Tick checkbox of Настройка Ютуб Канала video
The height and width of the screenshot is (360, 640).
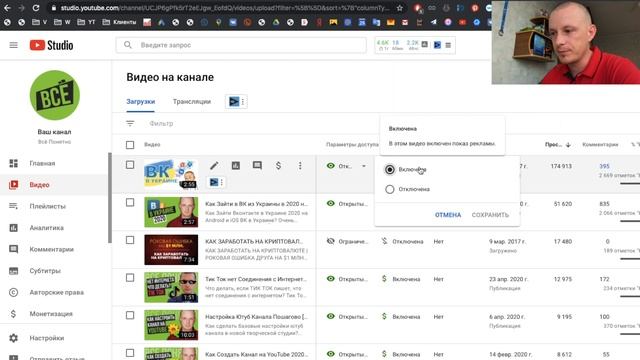coord(130,315)
